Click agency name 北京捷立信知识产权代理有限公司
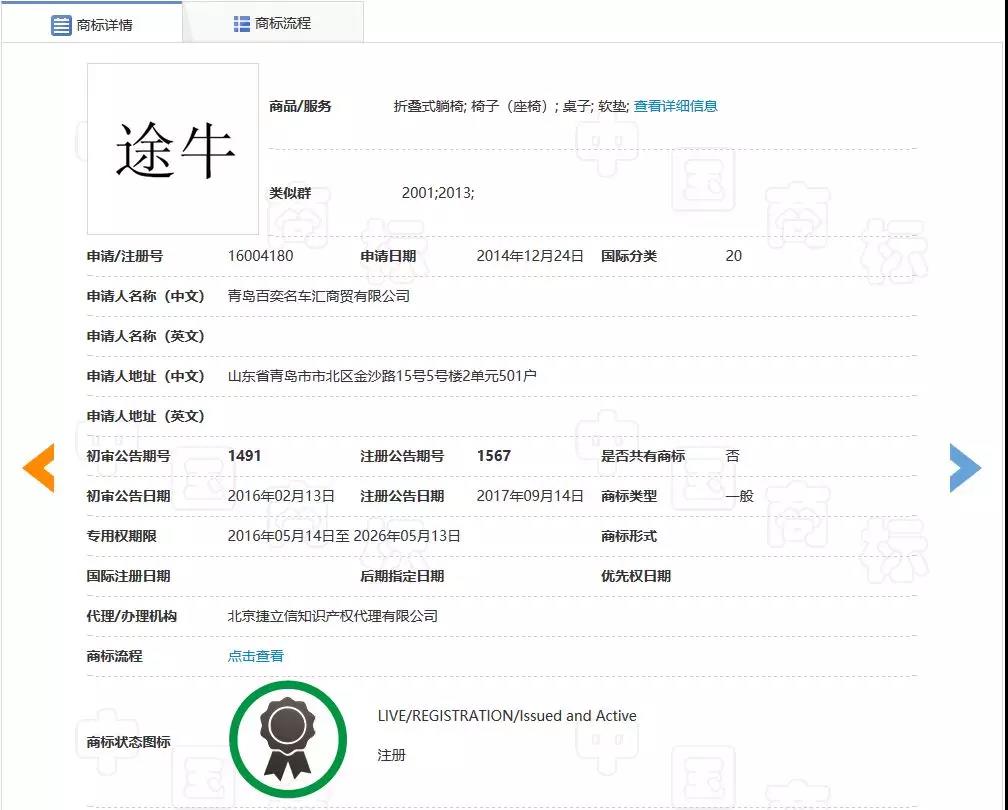The width and height of the screenshot is (1008, 810). (333, 616)
